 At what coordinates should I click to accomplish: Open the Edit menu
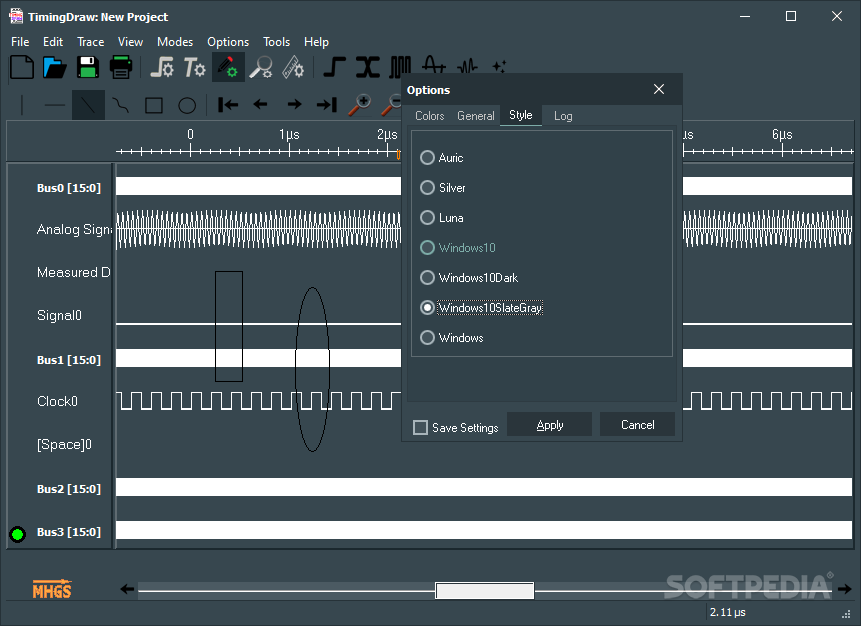pyautogui.click(x=53, y=42)
